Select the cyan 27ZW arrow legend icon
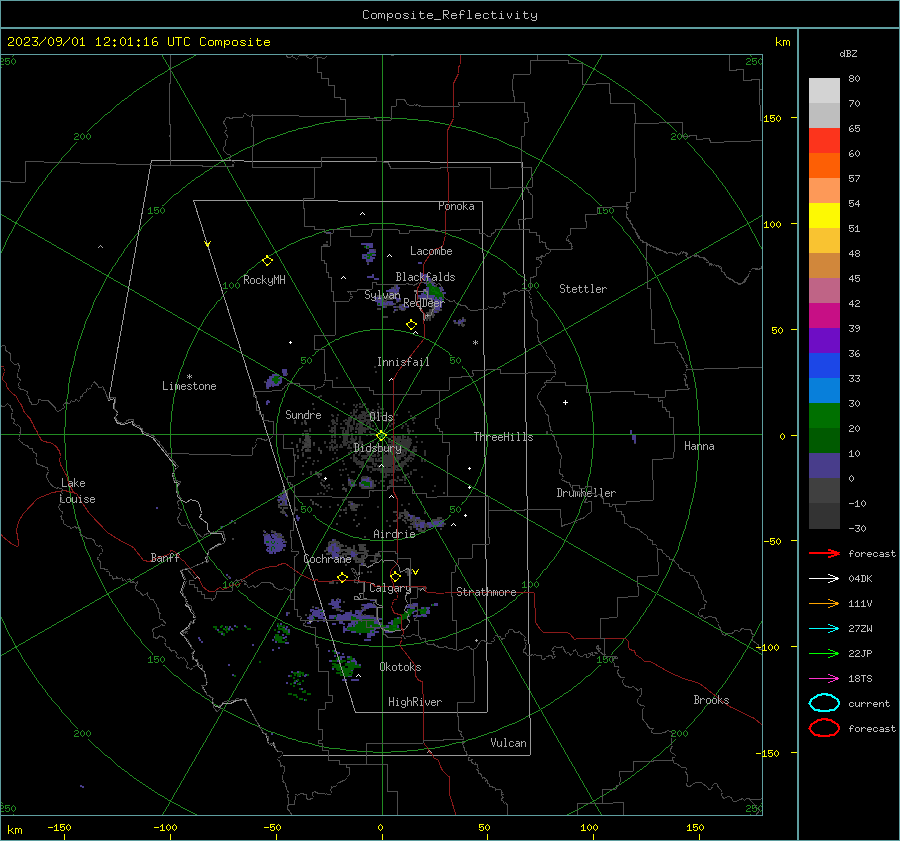This screenshot has height=841, width=900. pyautogui.click(x=824, y=629)
